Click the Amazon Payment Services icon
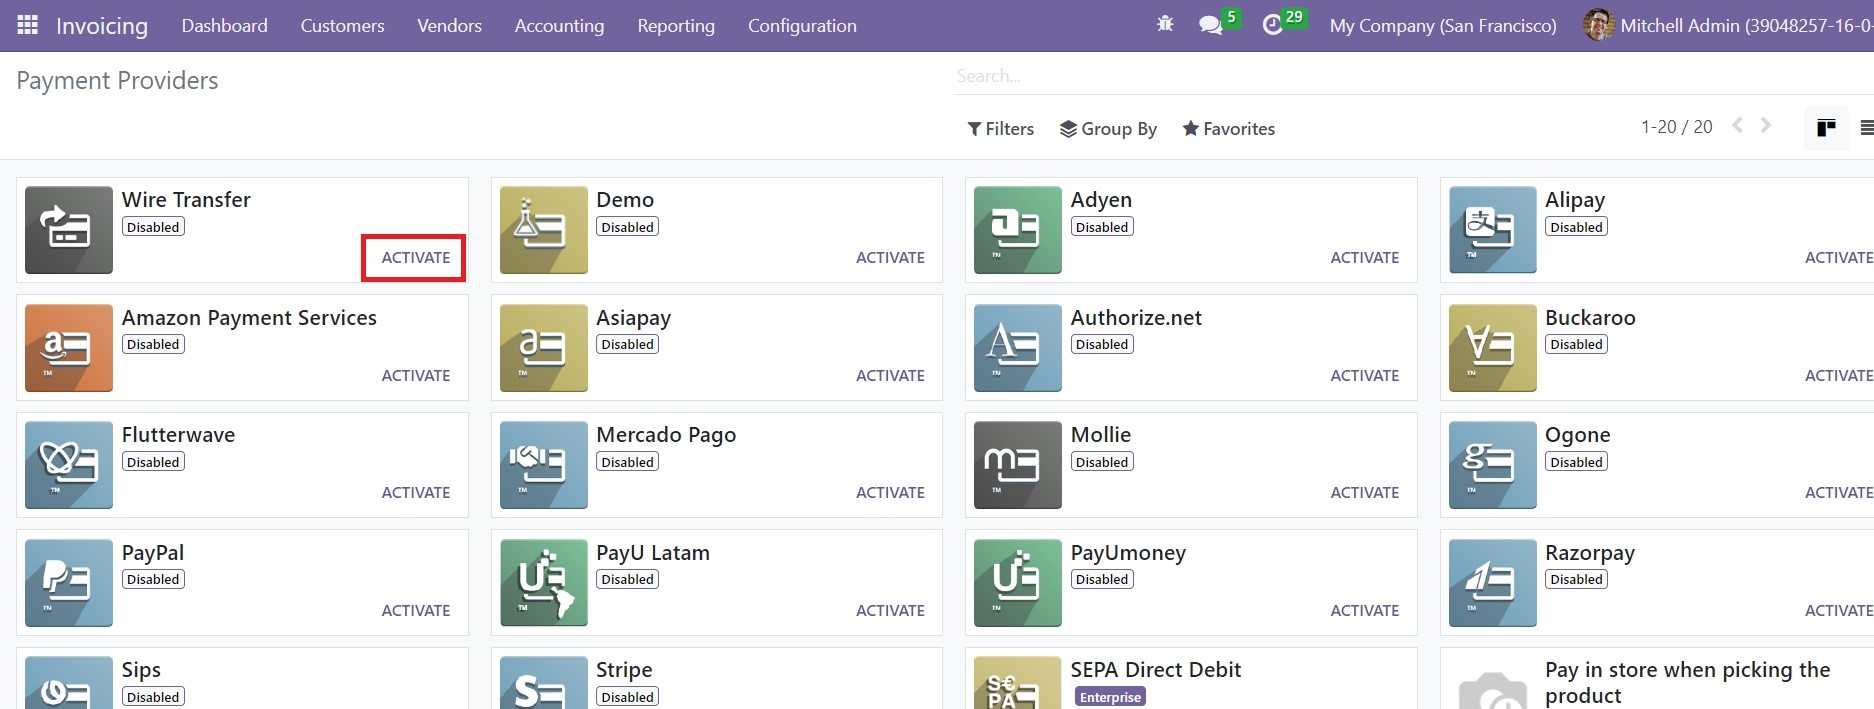This screenshot has height=709, width=1874. click(x=69, y=348)
